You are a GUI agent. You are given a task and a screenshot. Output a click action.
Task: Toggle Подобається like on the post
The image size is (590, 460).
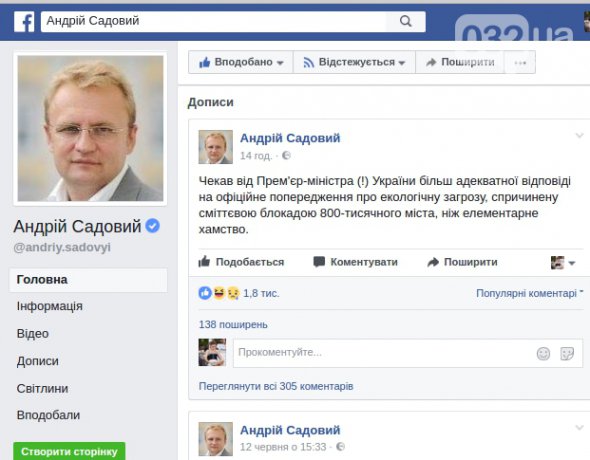[x=241, y=262]
